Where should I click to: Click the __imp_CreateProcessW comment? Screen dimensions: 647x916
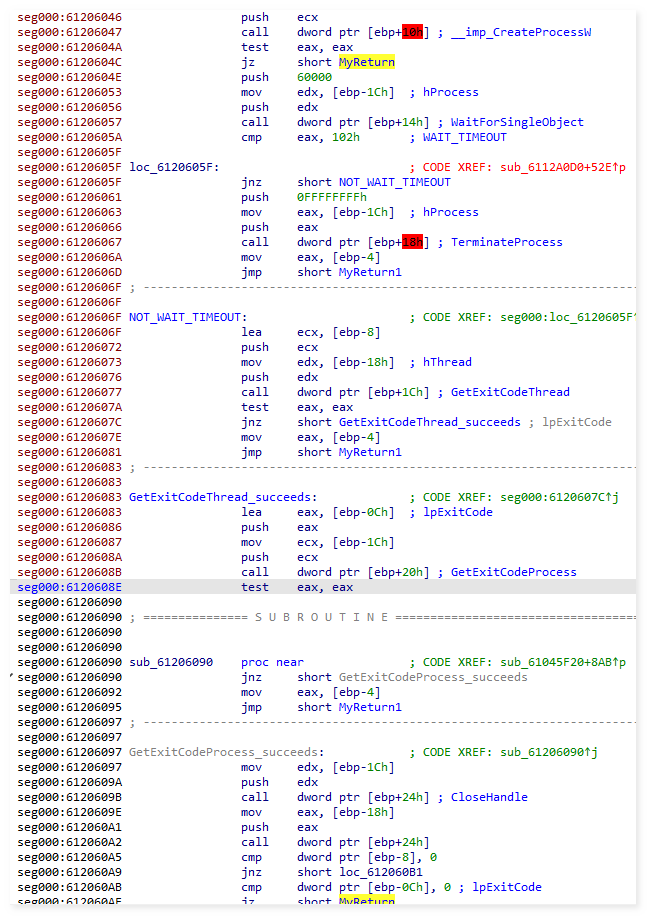[x=521, y=32]
